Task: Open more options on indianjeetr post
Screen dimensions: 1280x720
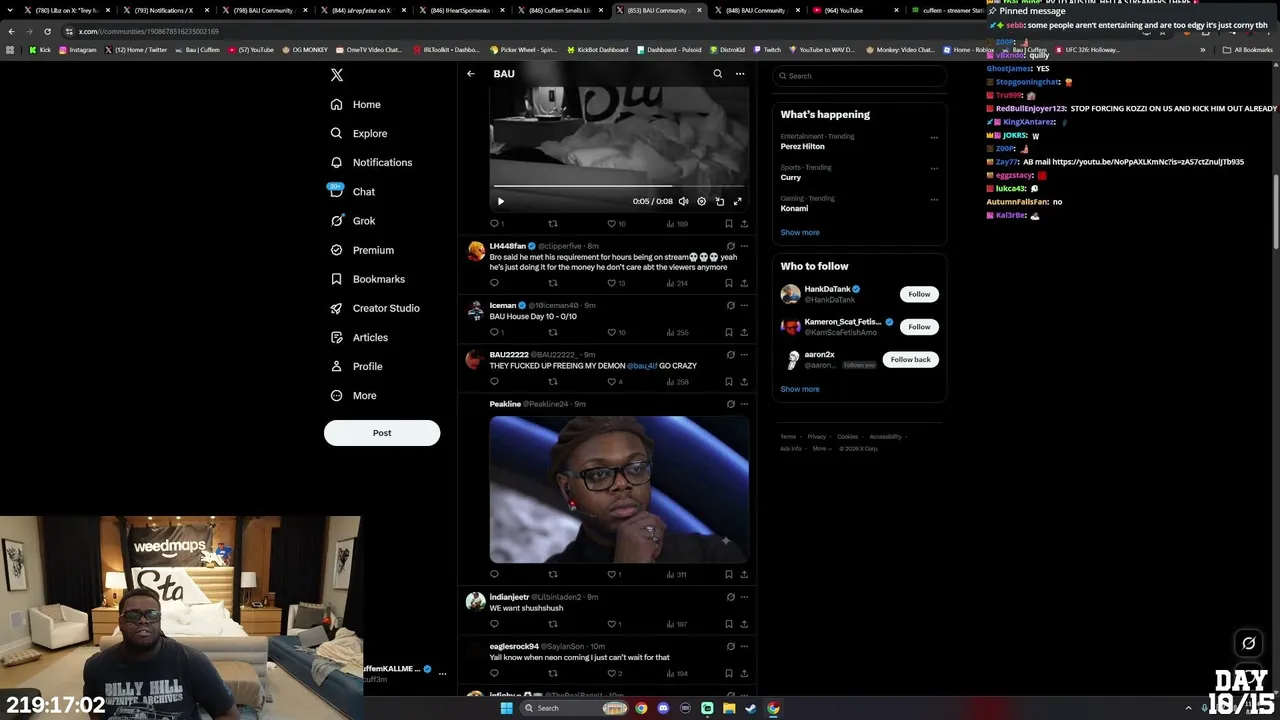Action: click(744, 597)
